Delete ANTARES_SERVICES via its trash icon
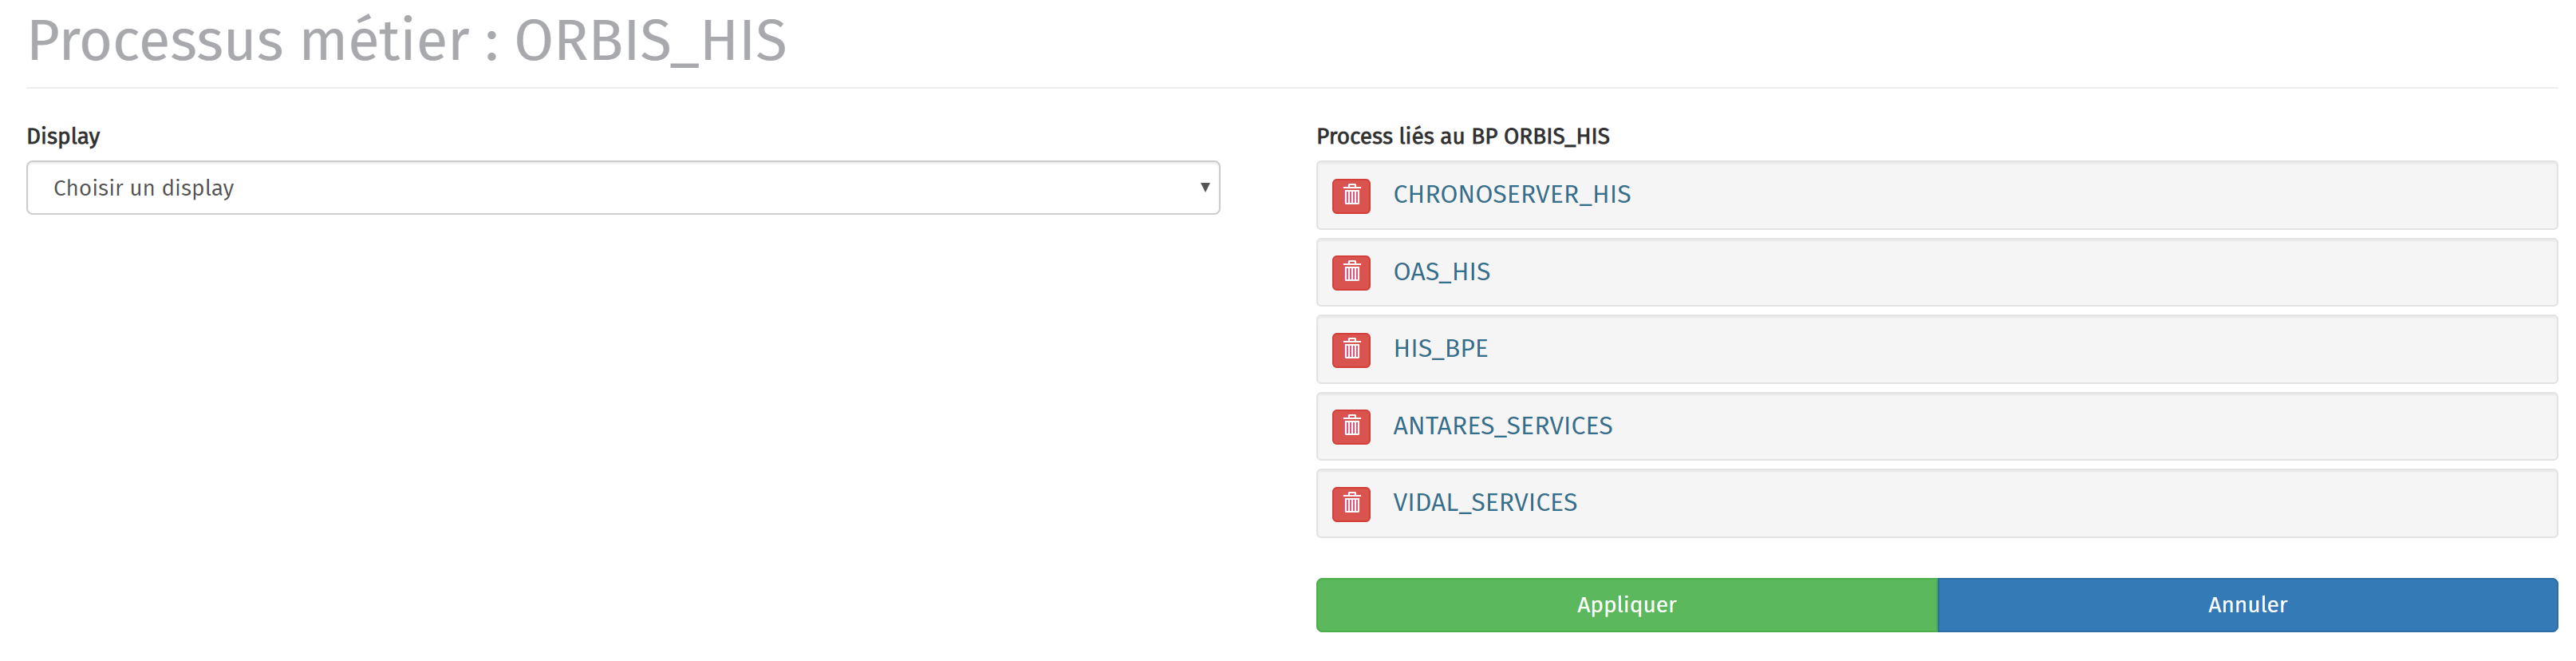The height and width of the screenshot is (661, 2576). coord(1351,426)
